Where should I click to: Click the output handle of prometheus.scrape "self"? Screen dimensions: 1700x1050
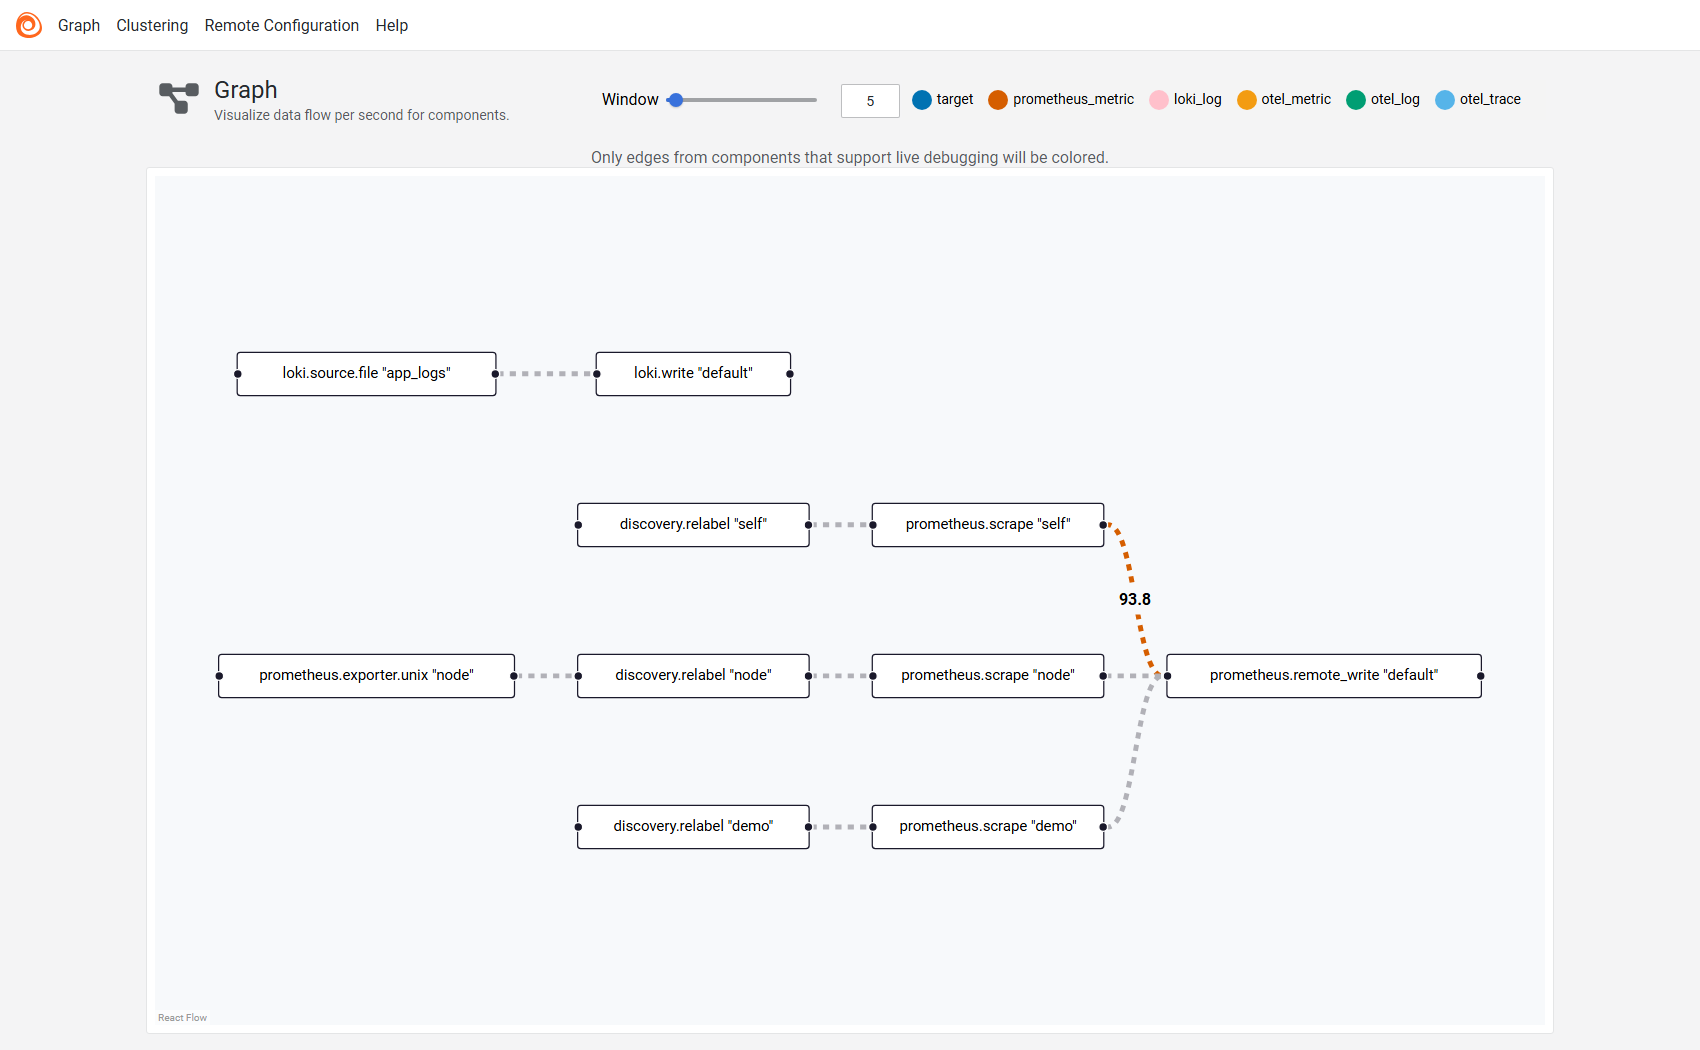click(x=1103, y=525)
